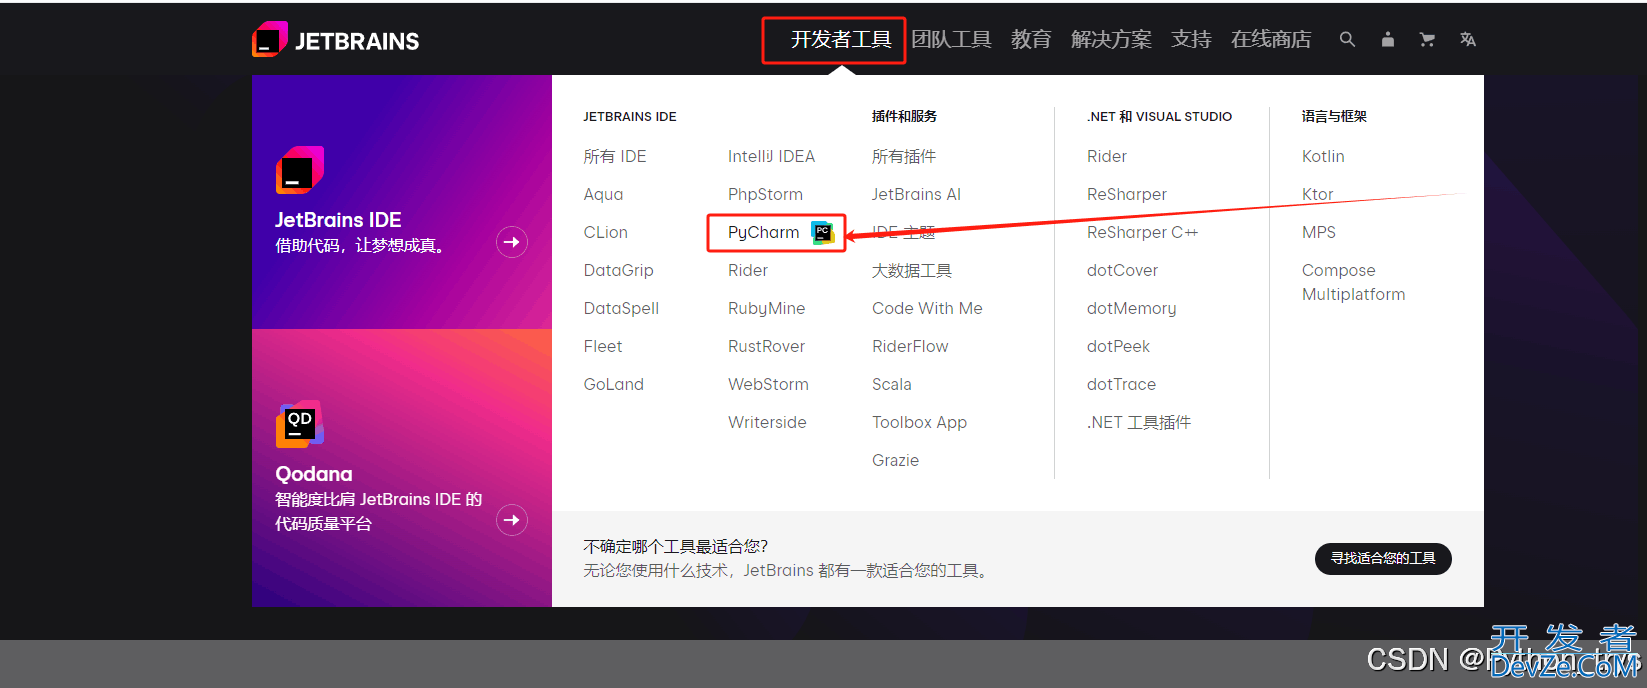The height and width of the screenshot is (688, 1647).
Task: Open the CLion link
Action: tap(605, 232)
